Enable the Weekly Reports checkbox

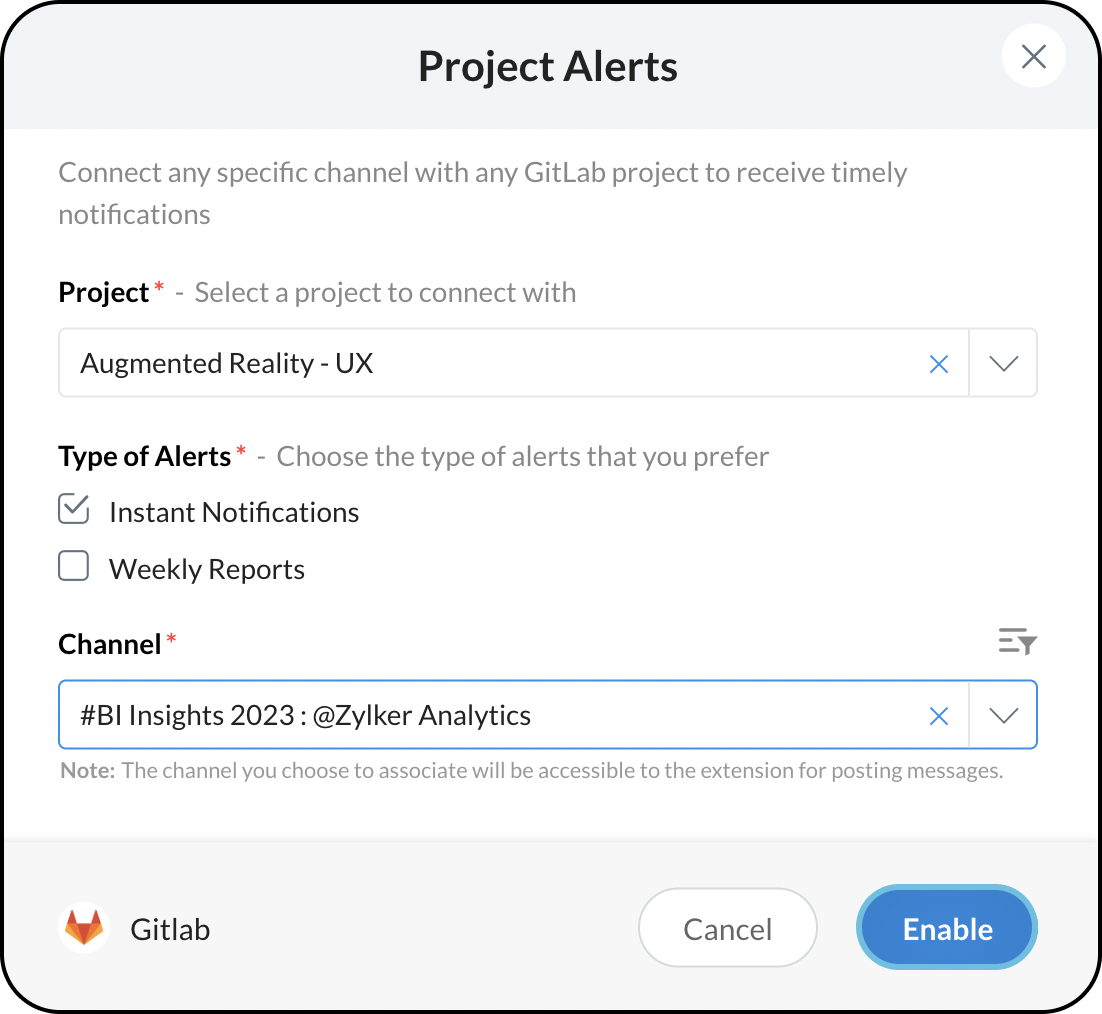[74, 567]
